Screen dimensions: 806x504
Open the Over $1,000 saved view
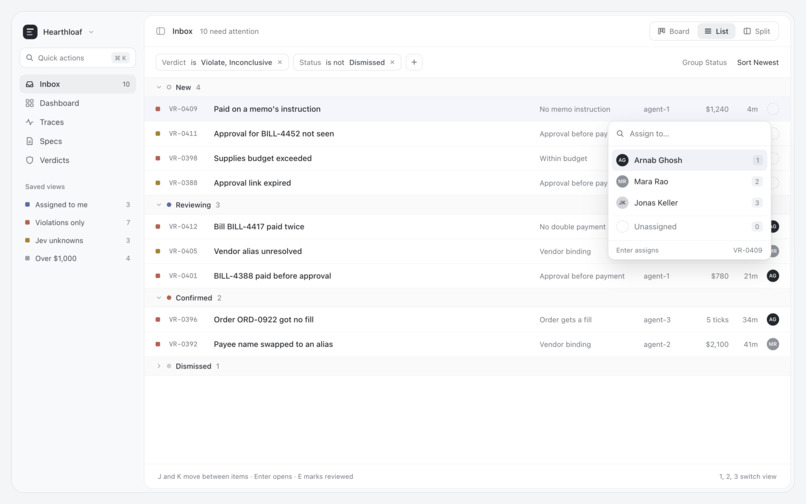(x=78, y=259)
